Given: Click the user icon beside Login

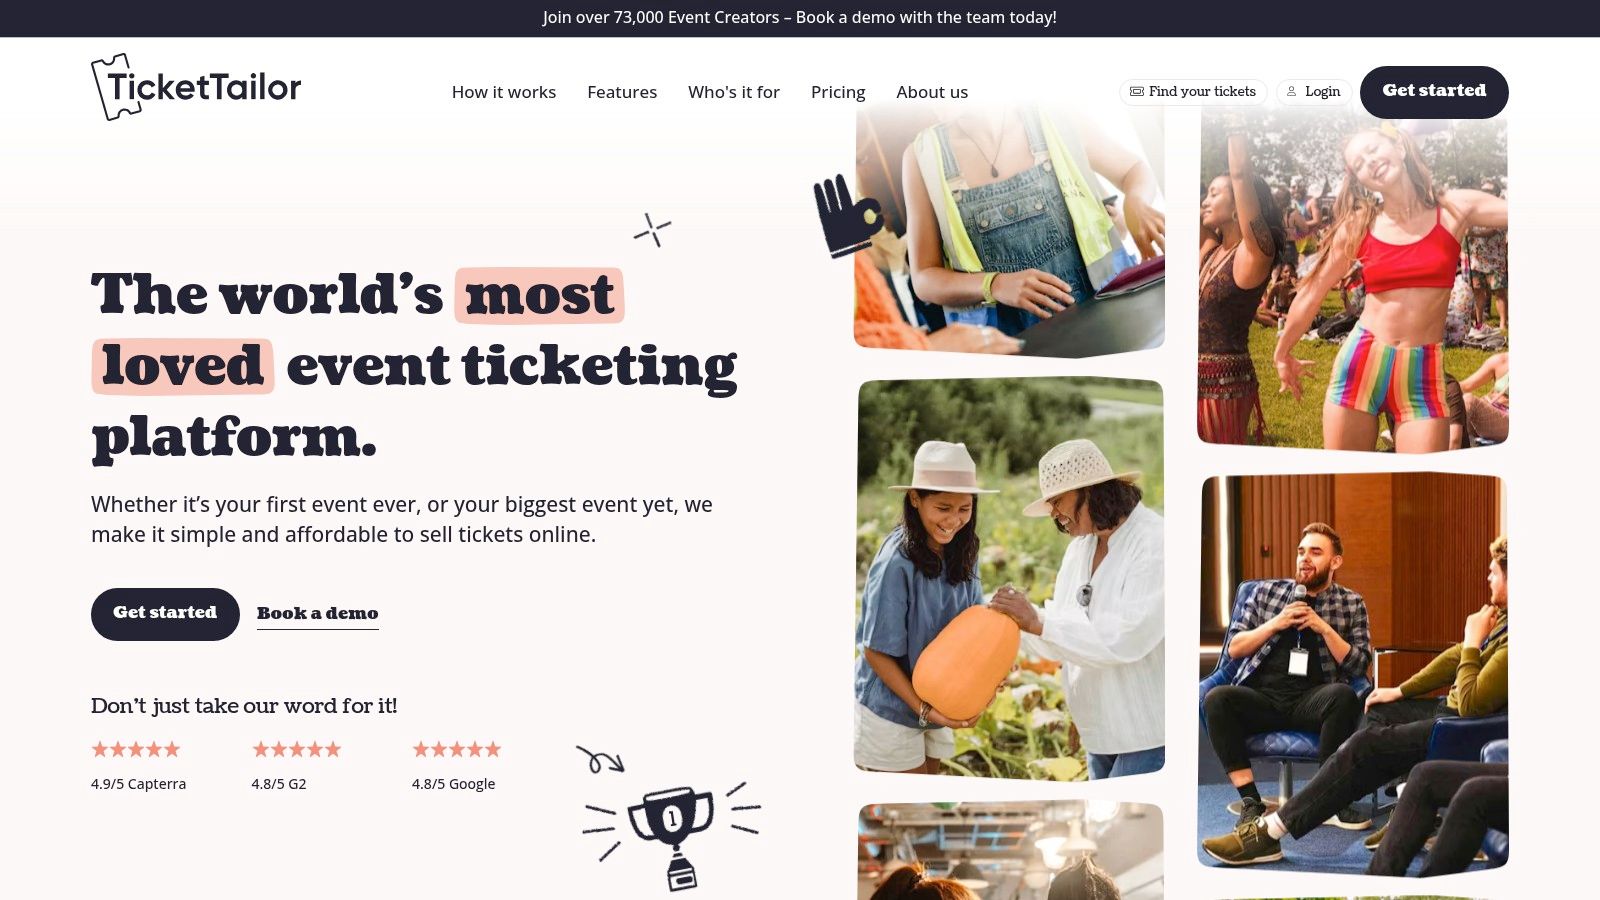Looking at the screenshot, I should (x=1291, y=91).
